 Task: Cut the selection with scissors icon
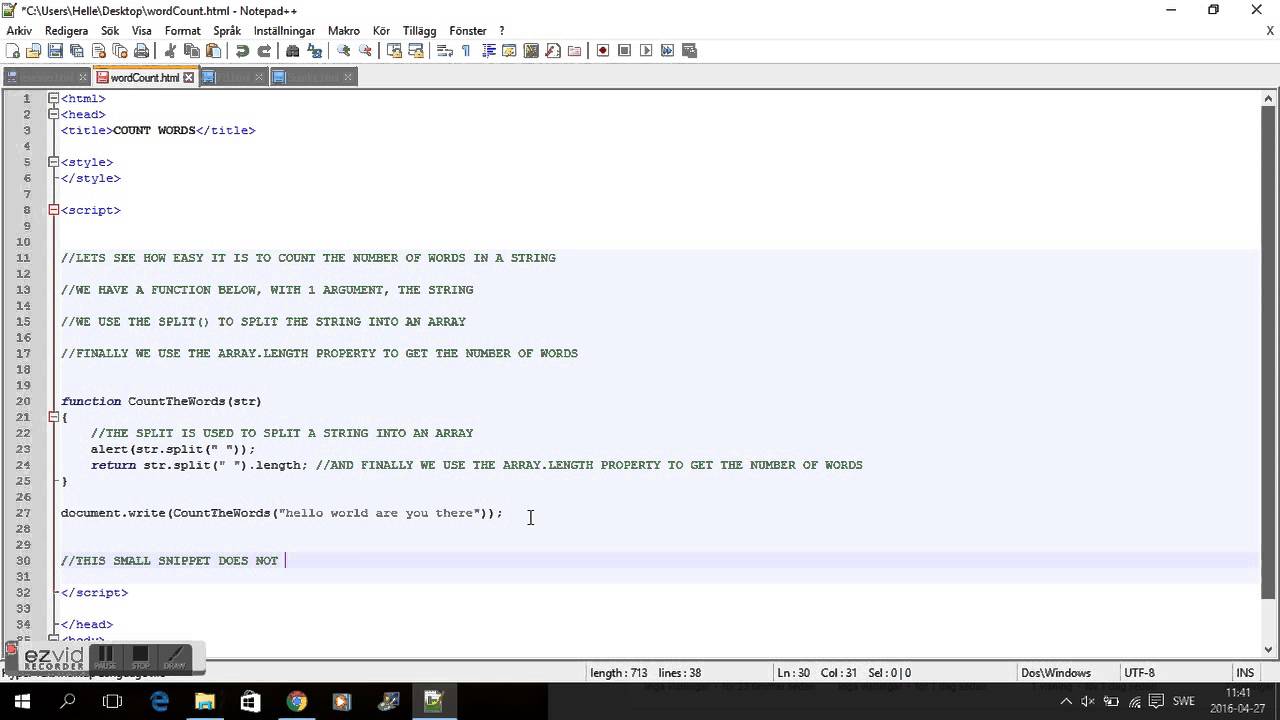pyautogui.click(x=170, y=51)
